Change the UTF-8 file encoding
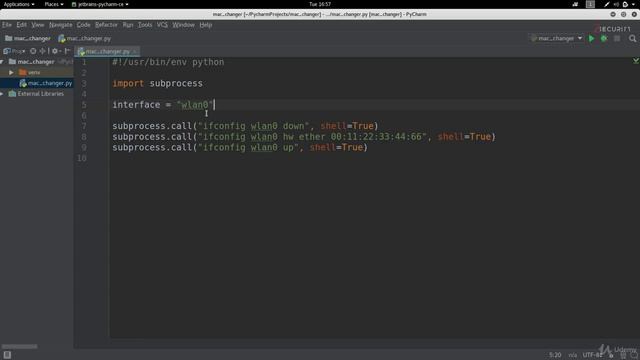 pyautogui.click(x=593, y=355)
